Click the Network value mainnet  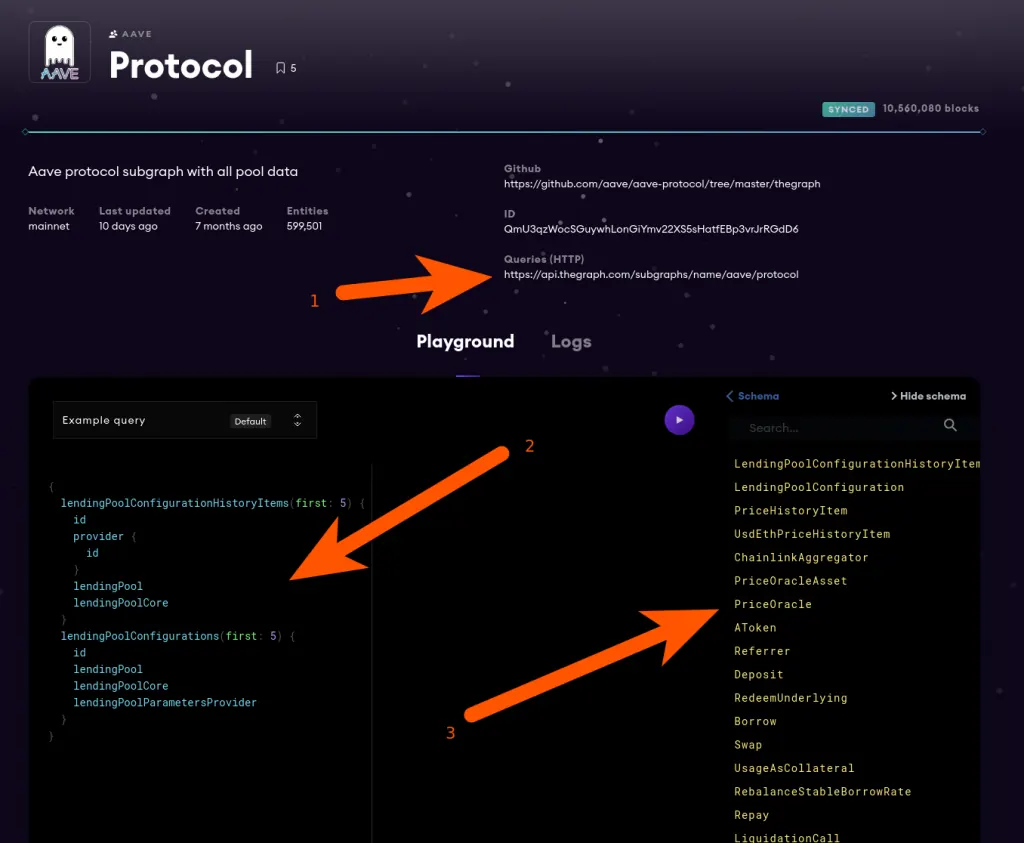point(49,226)
